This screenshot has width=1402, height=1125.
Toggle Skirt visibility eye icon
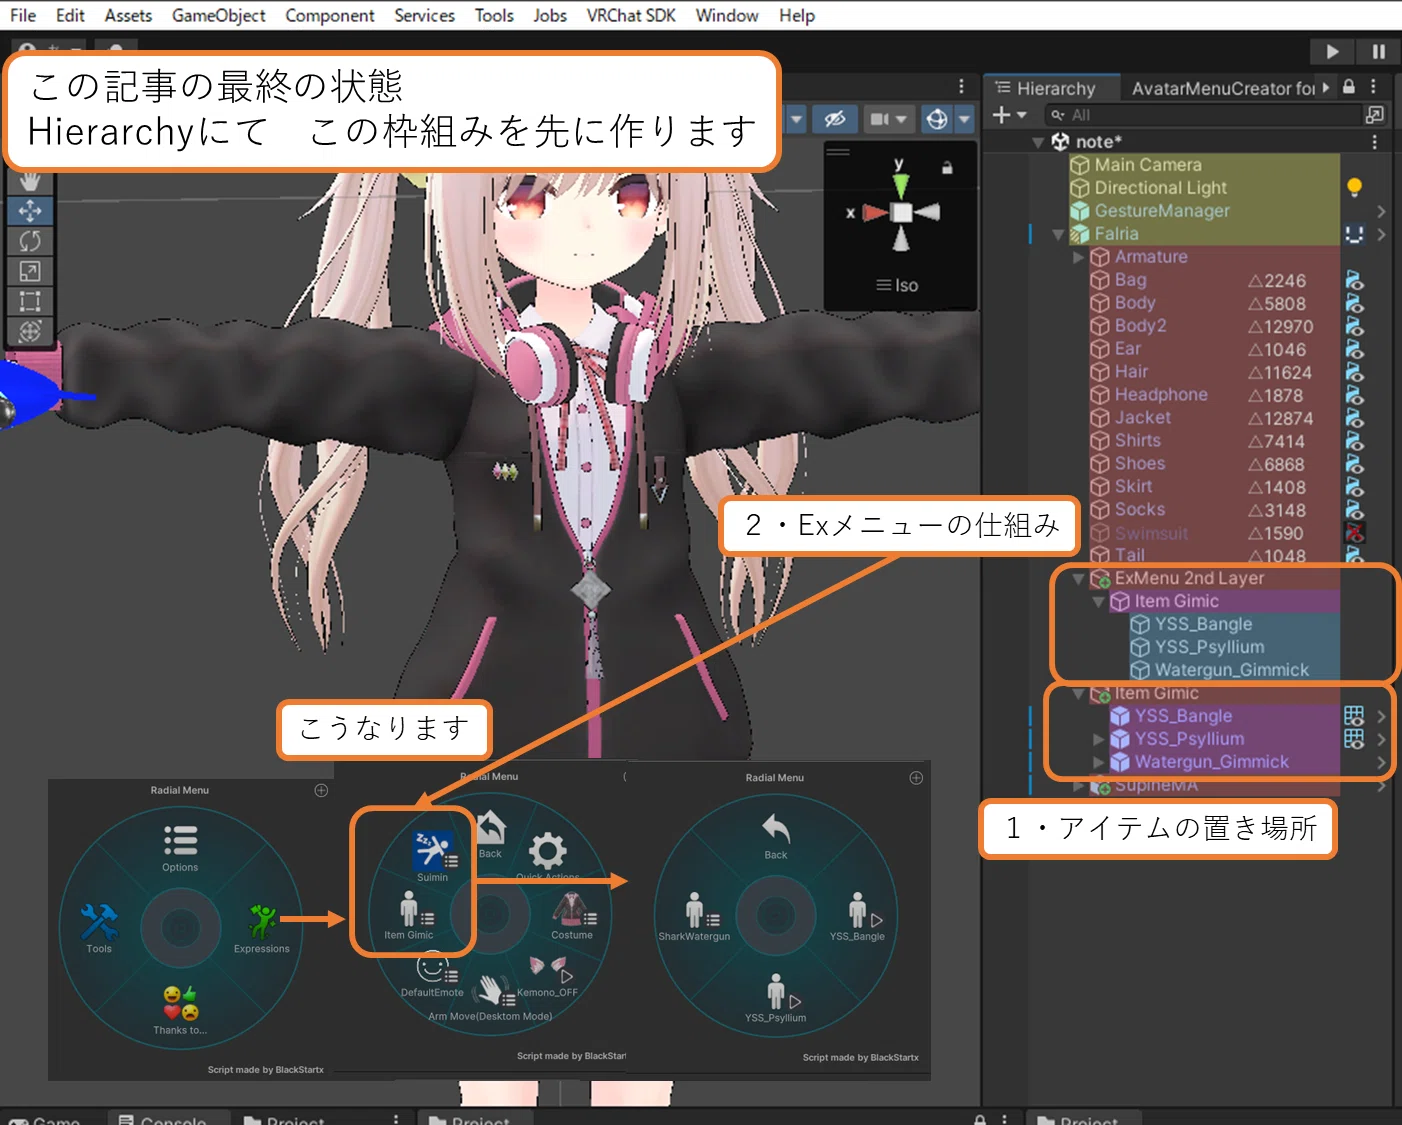tap(1354, 487)
